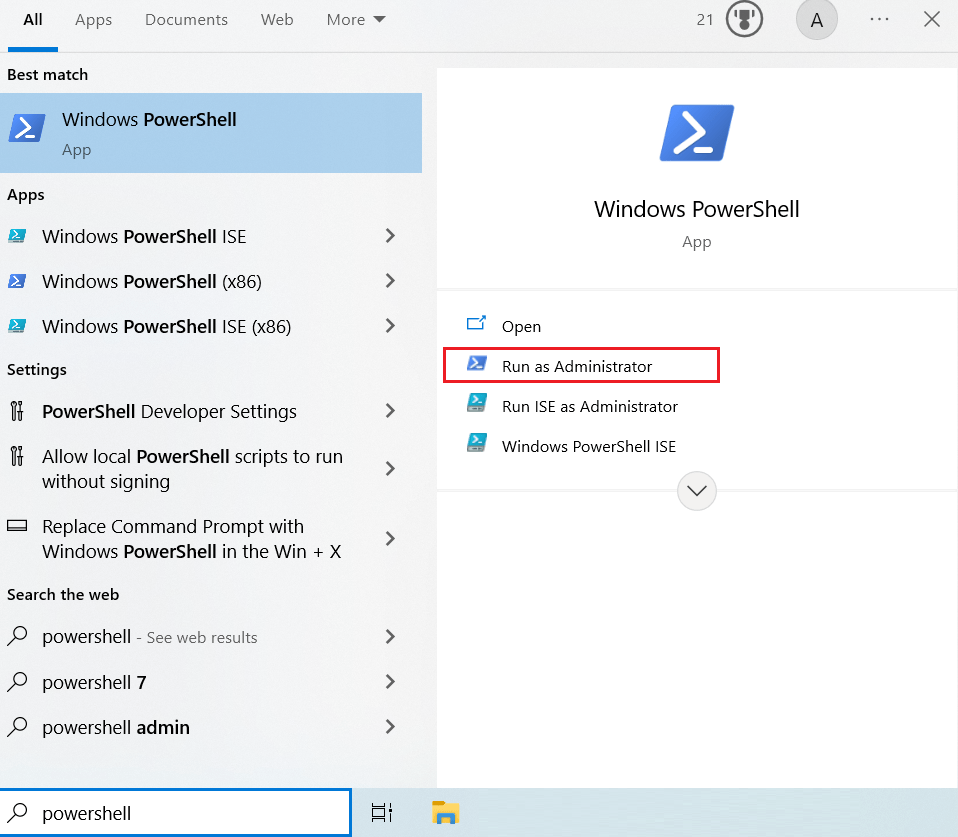The width and height of the screenshot is (958, 837).
Task: Expand the More search filter menu
Action: click(x=355, y=19)
